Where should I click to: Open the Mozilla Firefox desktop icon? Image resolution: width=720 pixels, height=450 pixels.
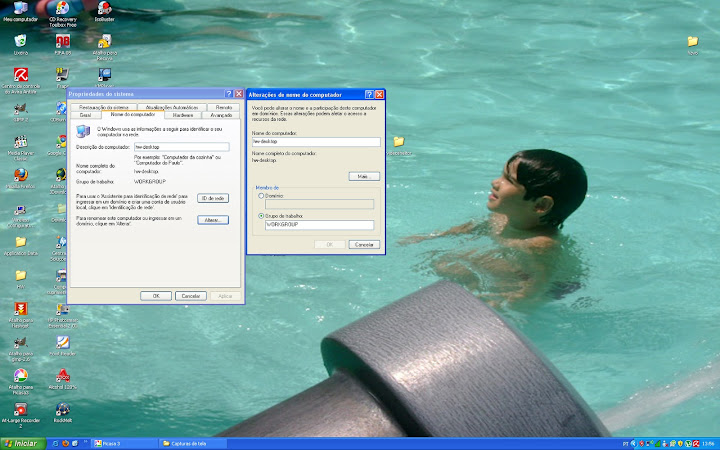pos(20,174)
